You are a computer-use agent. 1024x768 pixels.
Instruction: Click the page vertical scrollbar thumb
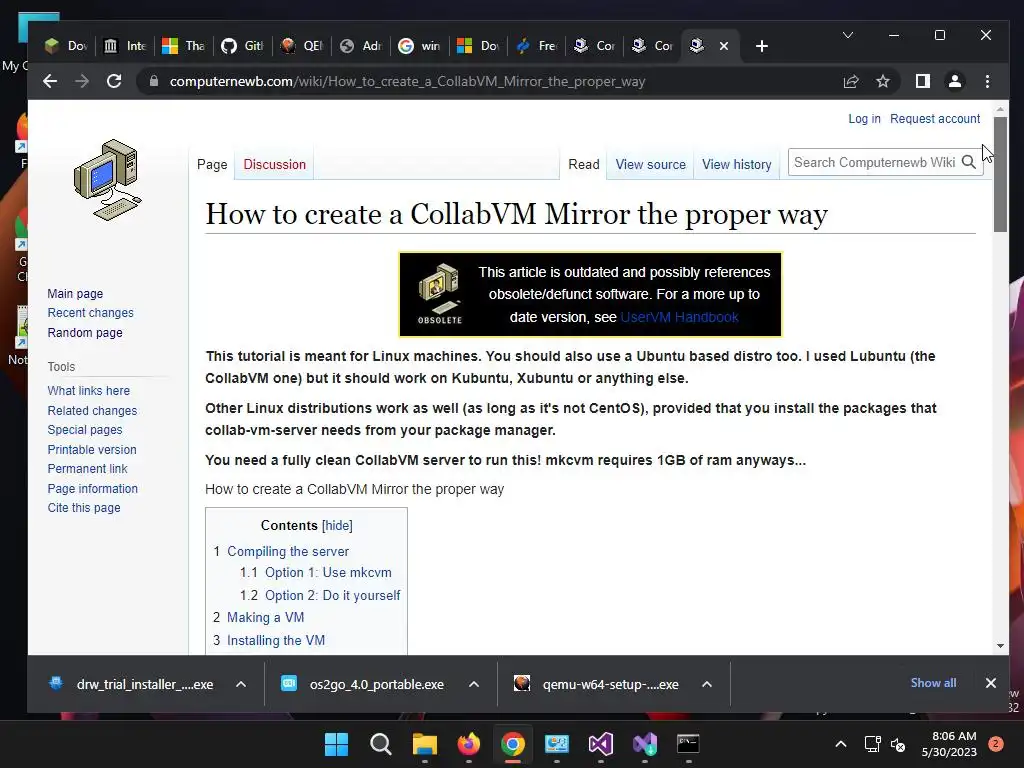coord(1000,174)
